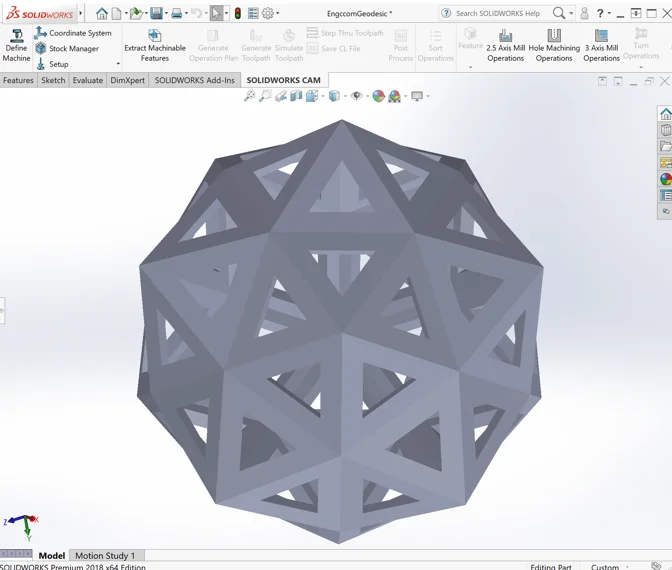The image size is (672, 570).
Task: Click Edit Appearance color sphere in view toolbar
Action: point(378,96)
